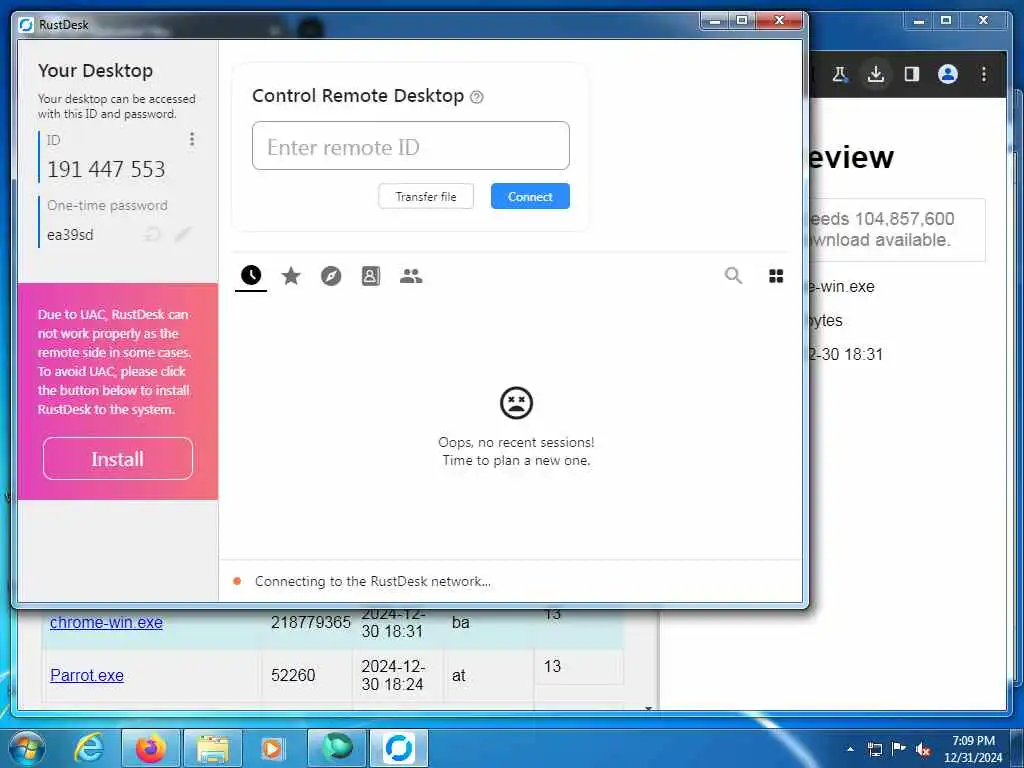This screenshot has width=1024, height=768.
Task: Open Chrome downloads icon in the browser toolbar
Action: 876,74
